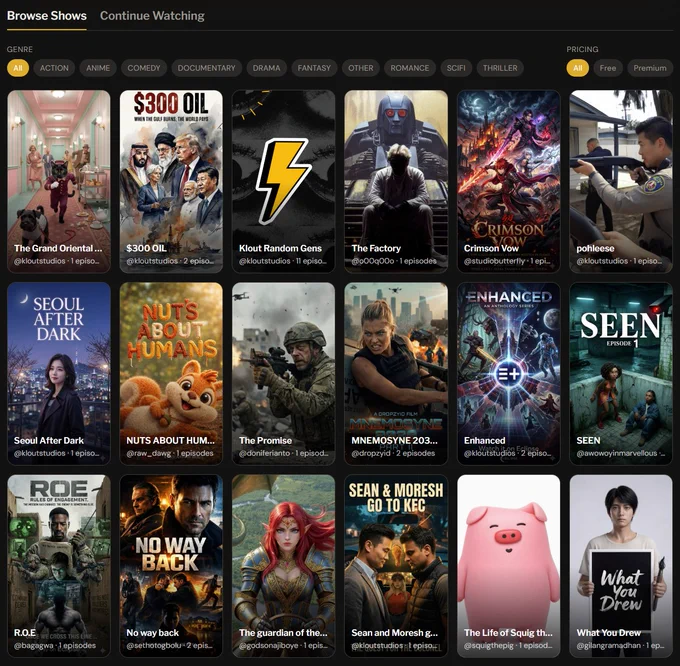This screenshot has height=666, width=680.
Task: Open The guardian of the... card
Action: pos(283,566)
